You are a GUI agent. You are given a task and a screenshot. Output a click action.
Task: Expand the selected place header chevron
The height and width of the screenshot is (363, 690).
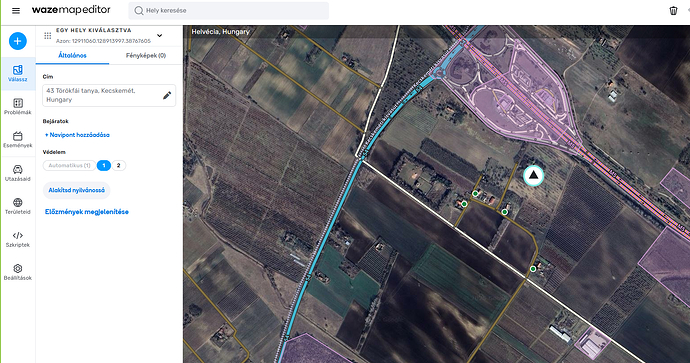tap(160, 36)
